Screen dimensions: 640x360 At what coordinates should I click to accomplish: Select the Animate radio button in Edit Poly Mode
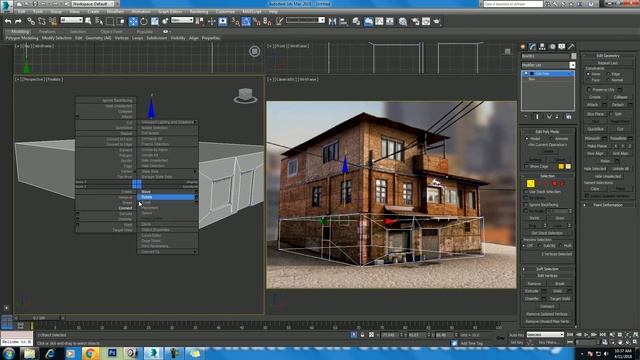pos(551,139)
